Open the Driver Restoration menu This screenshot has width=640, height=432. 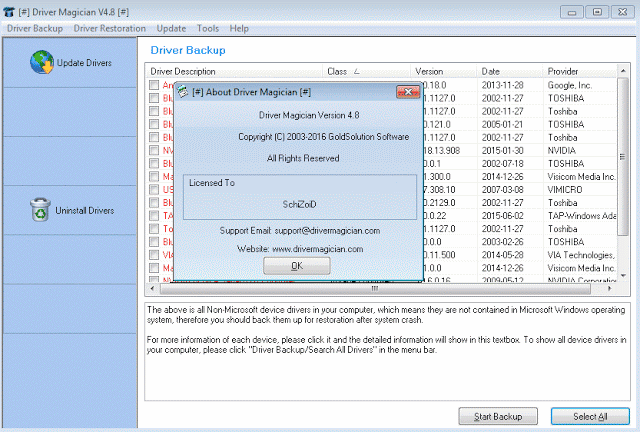tap(109, 29)
